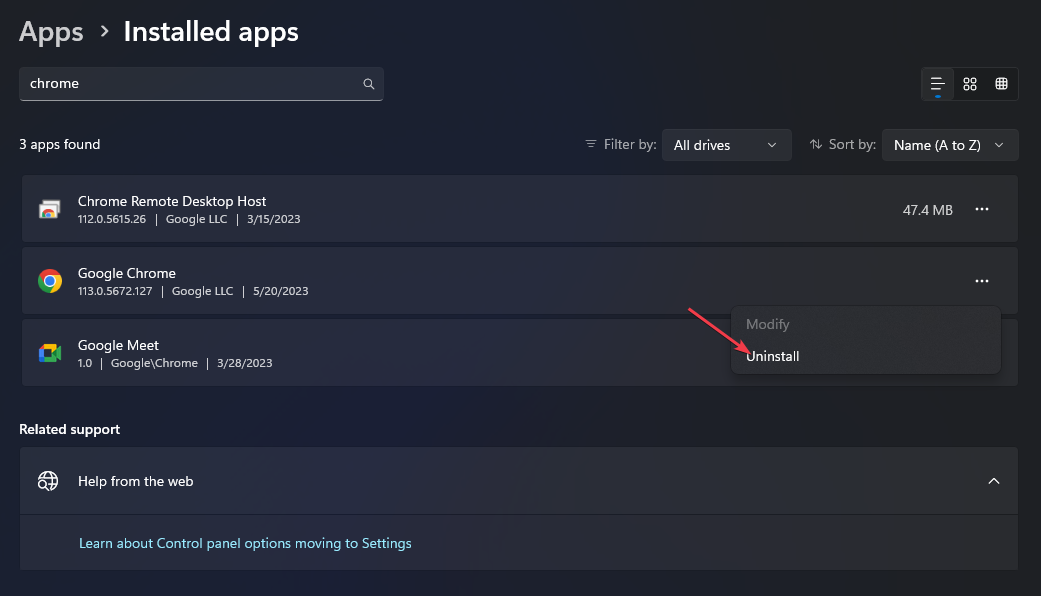Switch to list view layout

[937, 84]
